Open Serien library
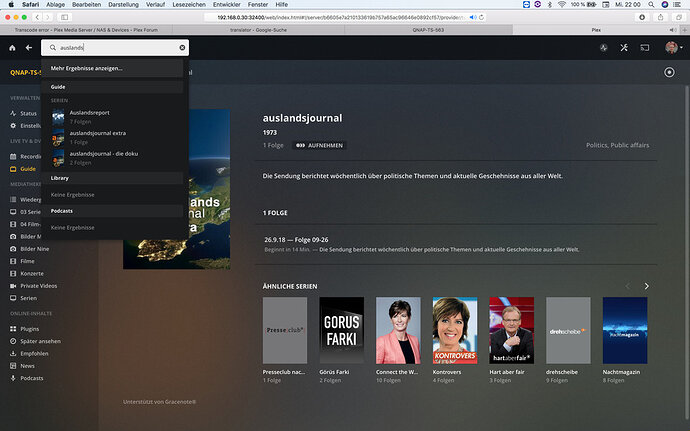The width and height of the screenshot is (690, 431). [24, 298]
